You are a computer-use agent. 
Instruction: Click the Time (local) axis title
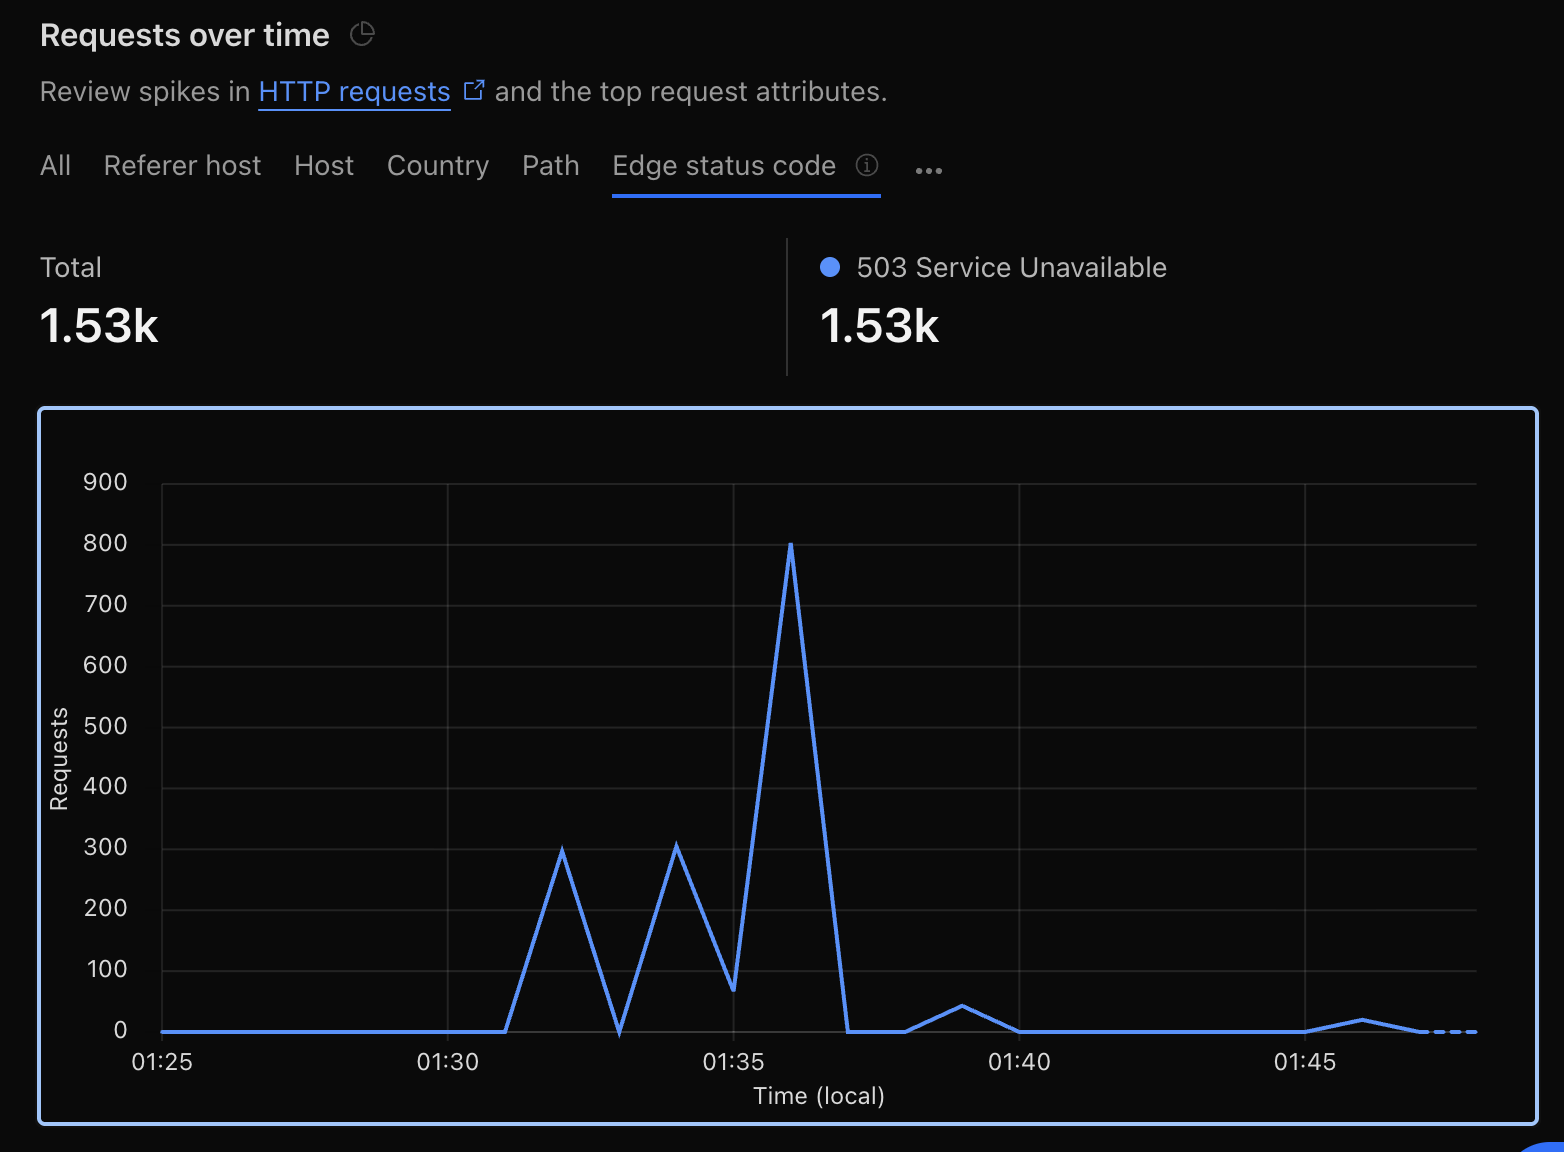click(x=819, y=1096)
